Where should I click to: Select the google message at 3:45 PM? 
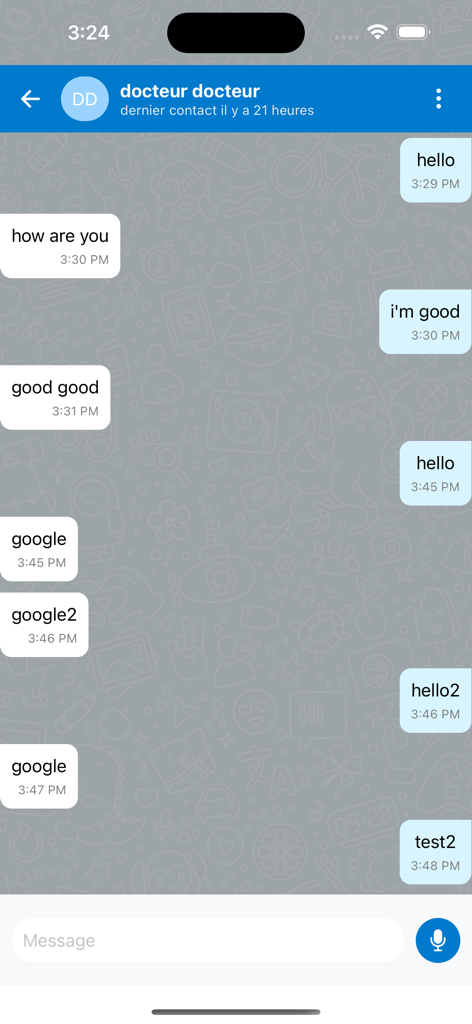39,549
